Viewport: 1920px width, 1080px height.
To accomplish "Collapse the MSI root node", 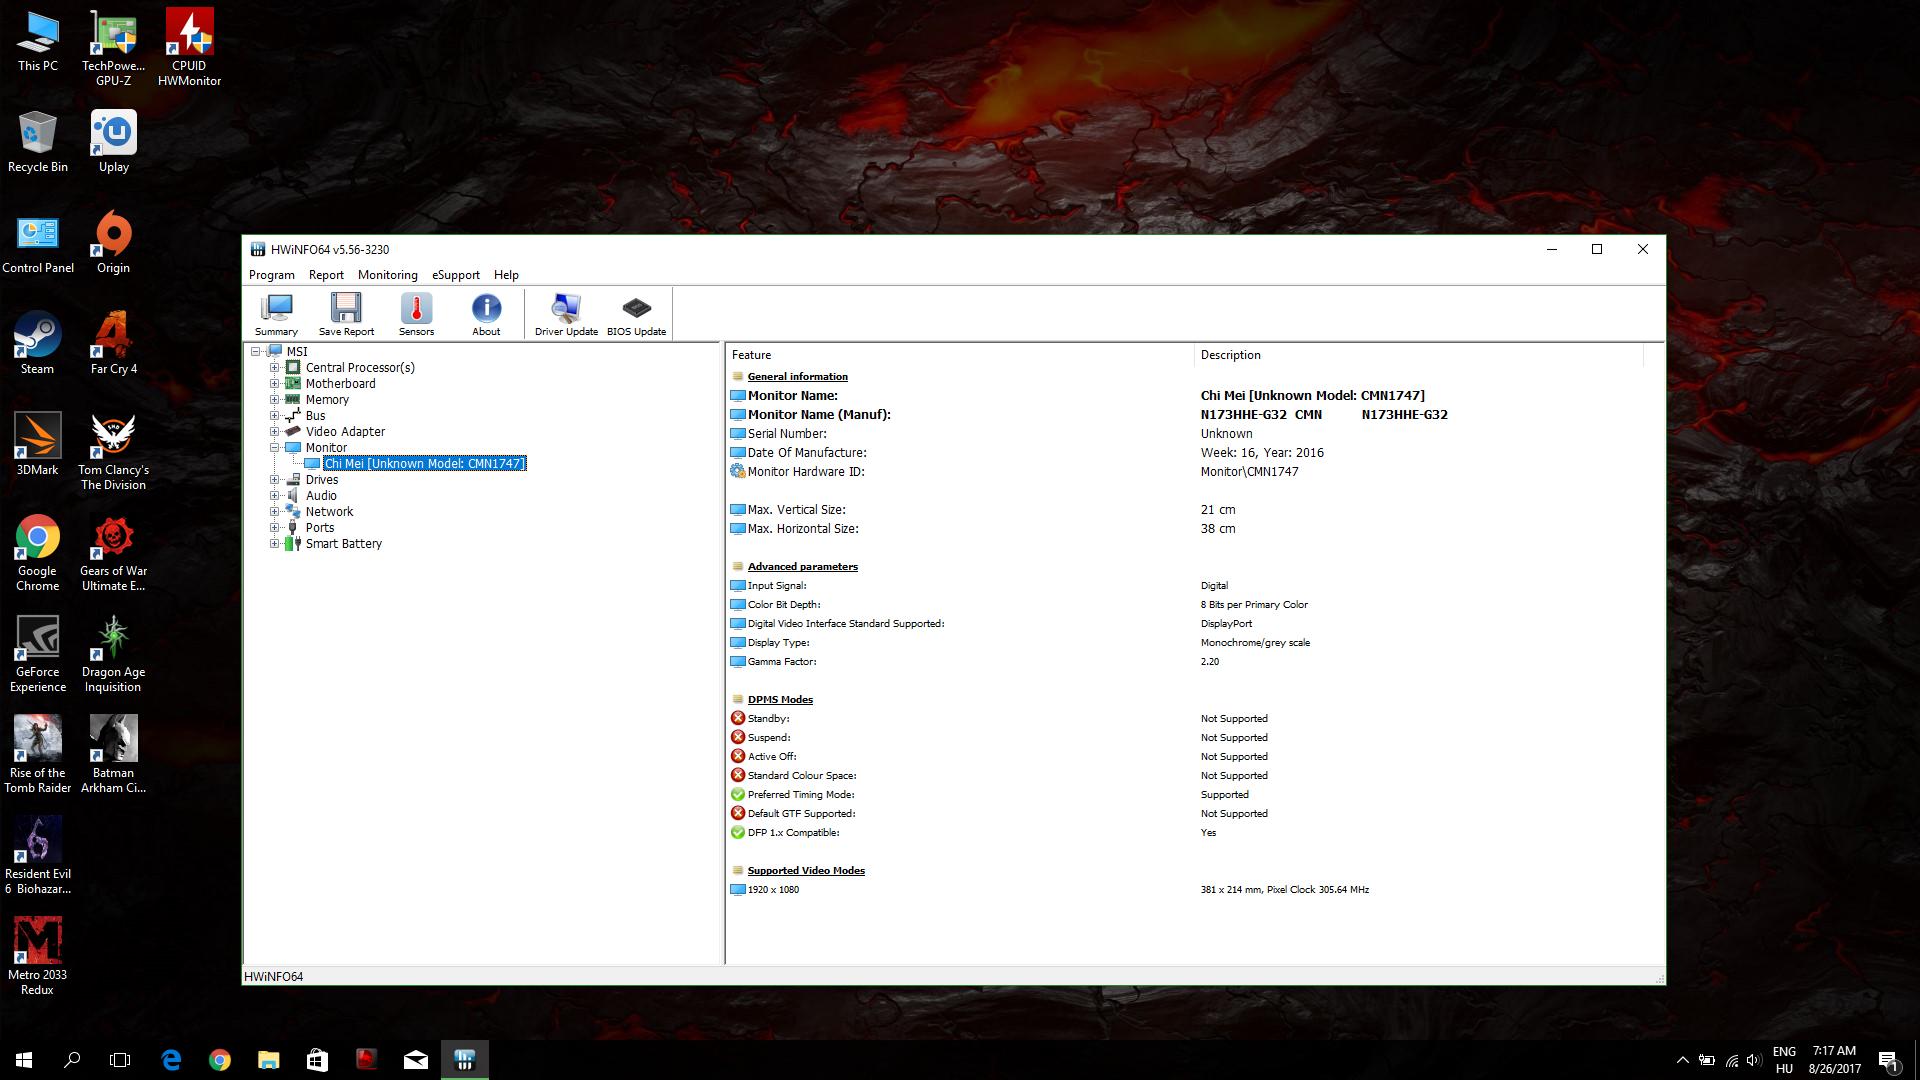I will pos(256,352).
